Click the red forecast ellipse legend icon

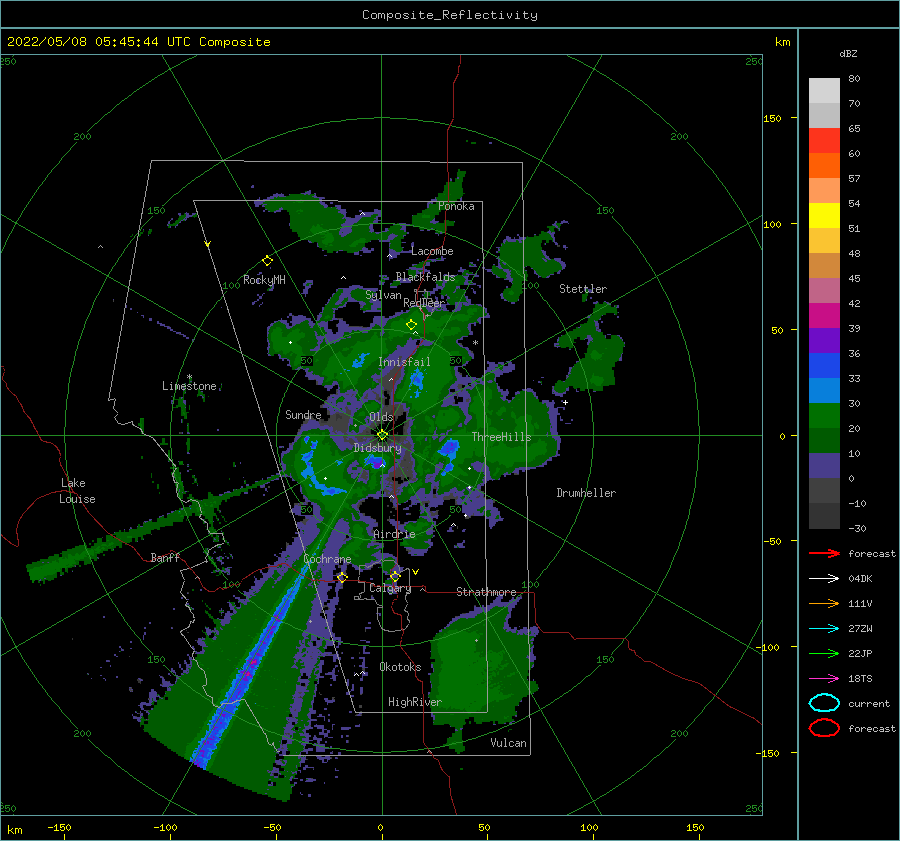click(824, 728)
